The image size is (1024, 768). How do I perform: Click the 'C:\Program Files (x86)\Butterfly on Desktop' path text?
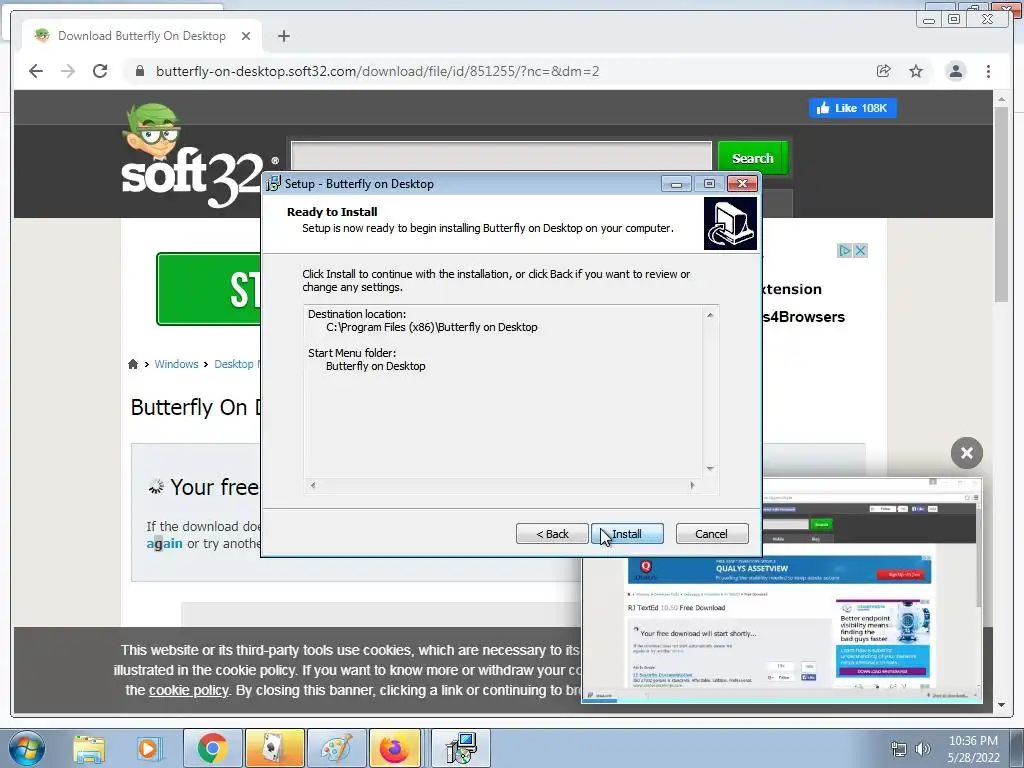click(432, 327)
